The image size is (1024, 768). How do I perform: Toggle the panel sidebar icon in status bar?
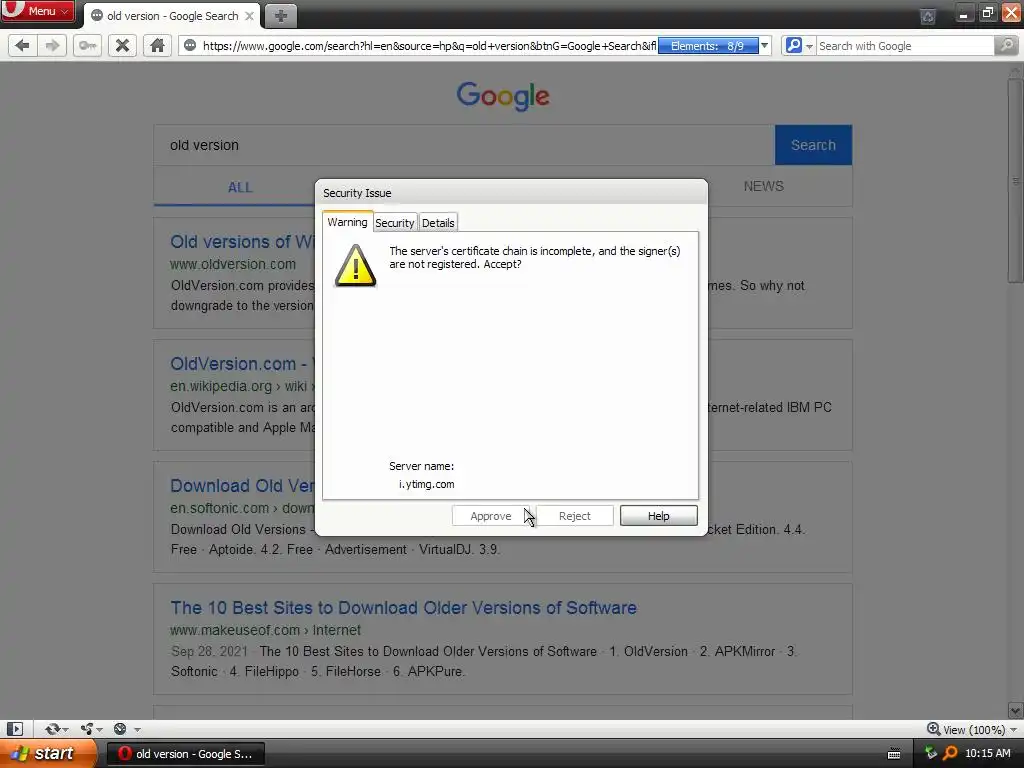(14, 729)
